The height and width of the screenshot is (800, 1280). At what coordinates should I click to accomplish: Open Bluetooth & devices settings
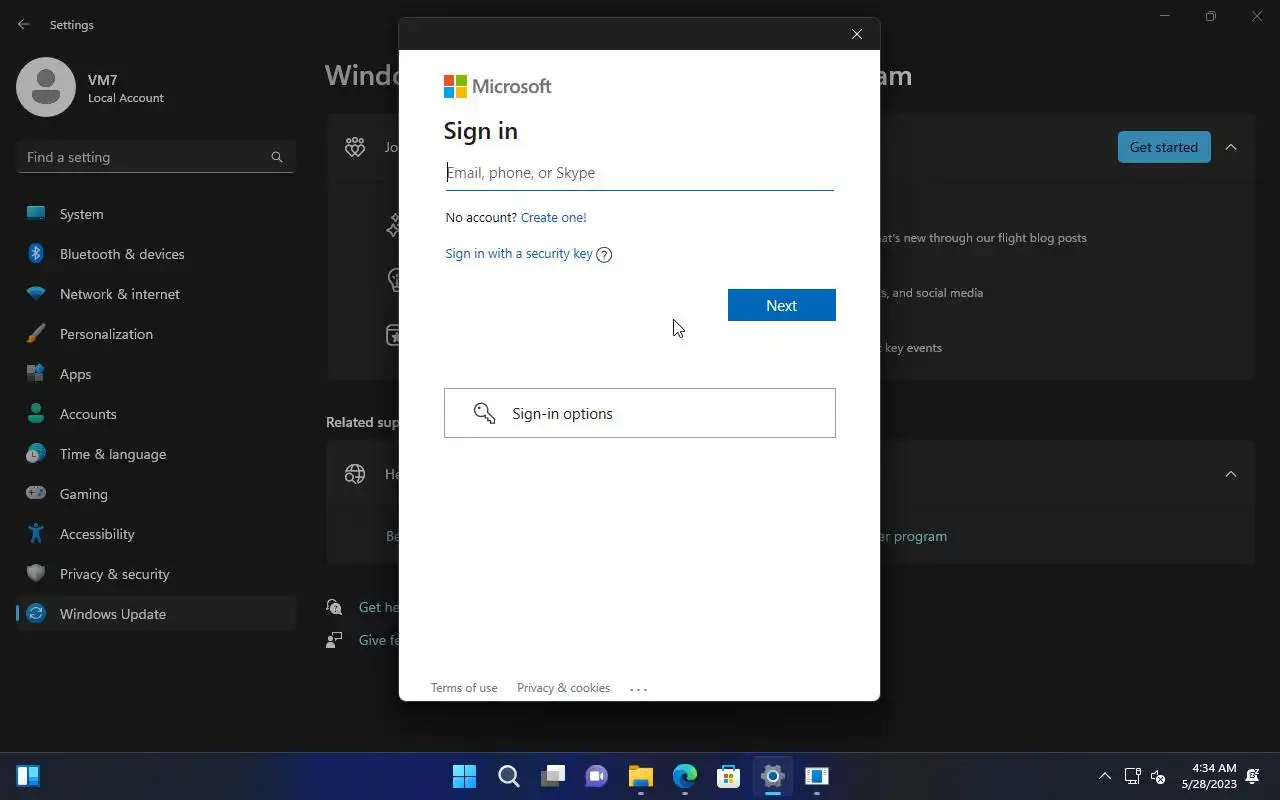(156, 254)
